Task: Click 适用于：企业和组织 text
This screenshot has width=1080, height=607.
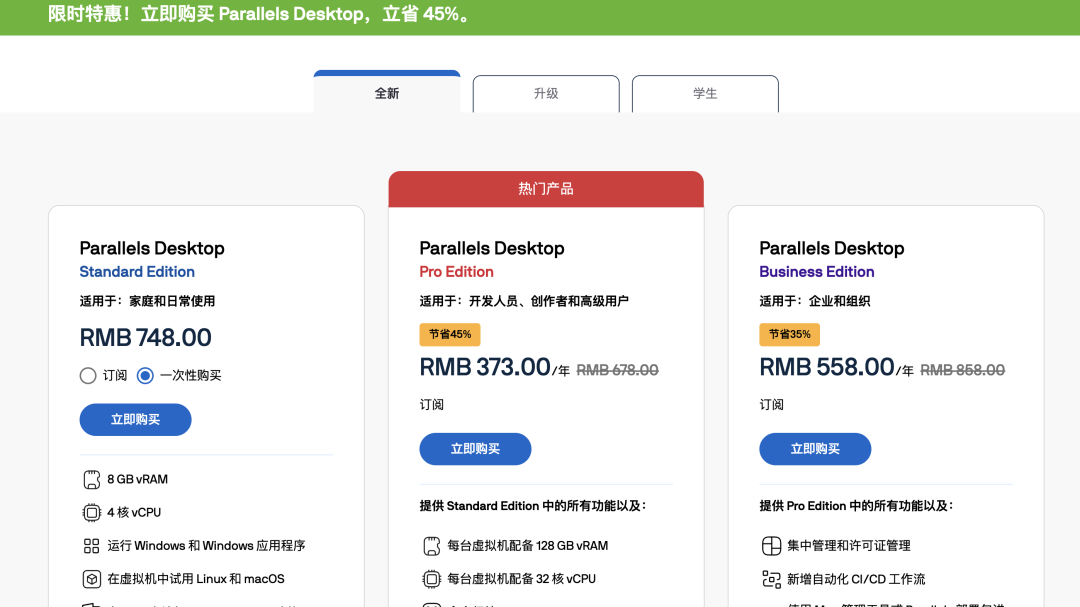Action: coord(815,301)
